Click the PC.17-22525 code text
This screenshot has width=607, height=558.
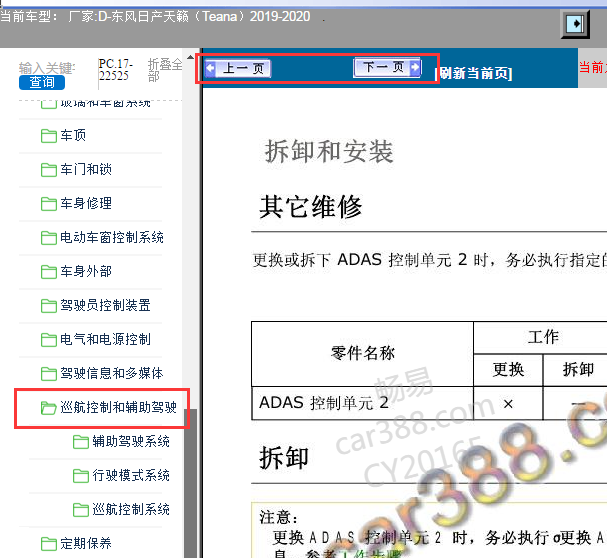(x=115, y=70)
